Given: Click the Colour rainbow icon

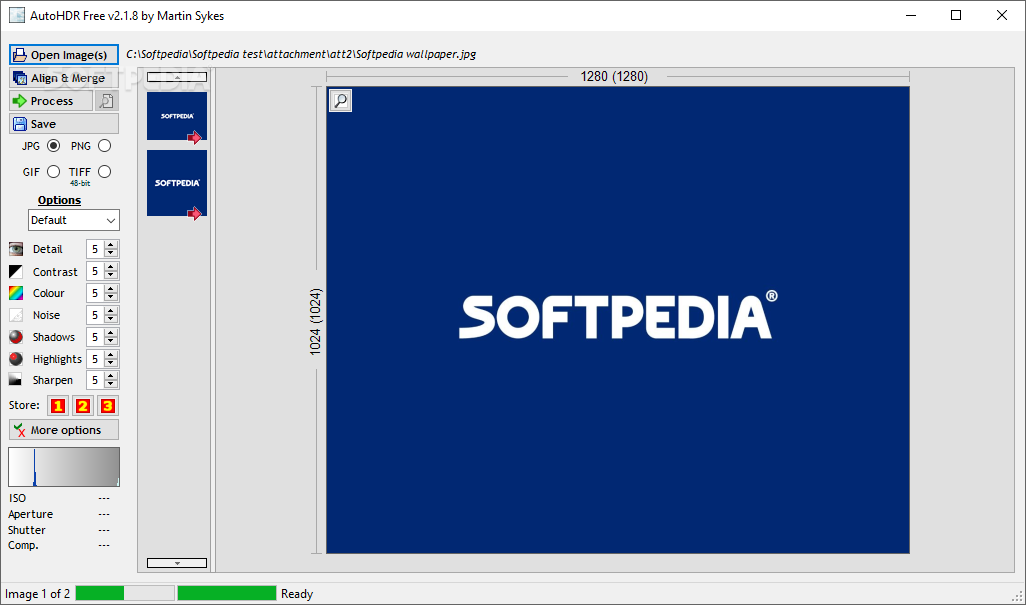Looking at the screenshot, I should 16,293.
